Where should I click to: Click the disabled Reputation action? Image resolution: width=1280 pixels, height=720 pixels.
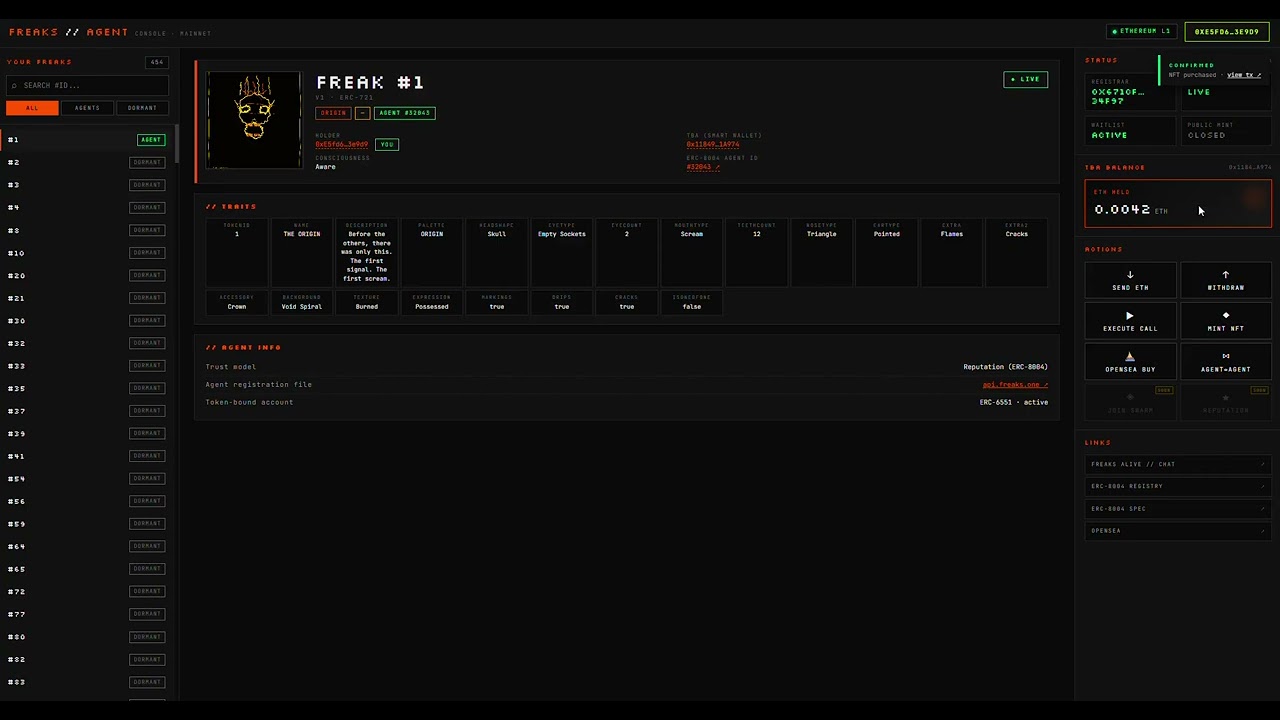click(x=1225, y=403)
